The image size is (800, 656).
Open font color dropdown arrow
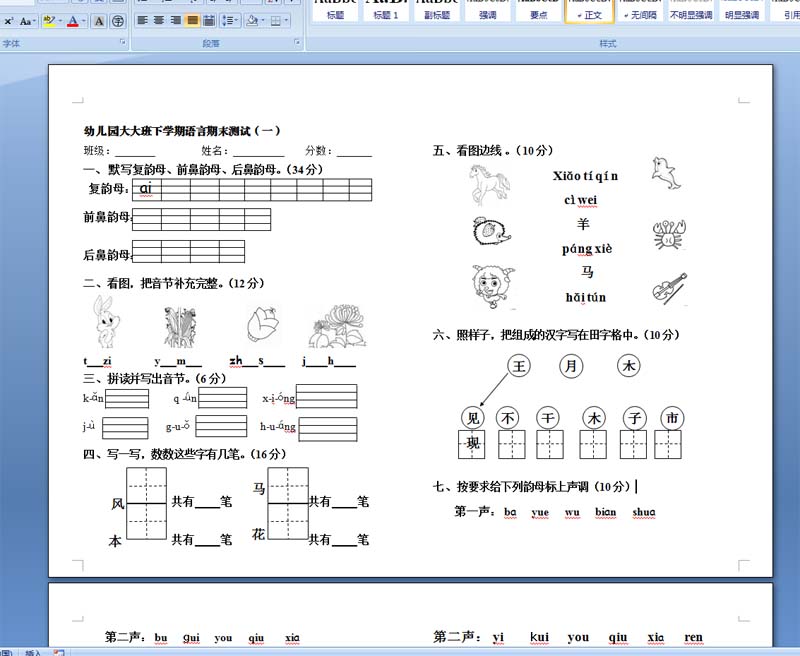tap(84, 21)
